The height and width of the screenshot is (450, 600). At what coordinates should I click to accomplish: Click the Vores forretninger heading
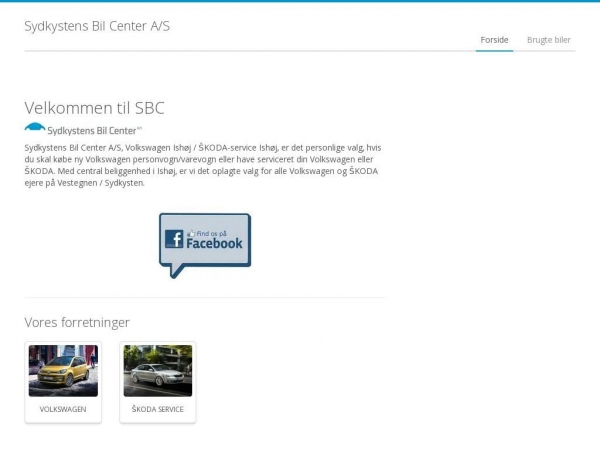pos(77,322)
